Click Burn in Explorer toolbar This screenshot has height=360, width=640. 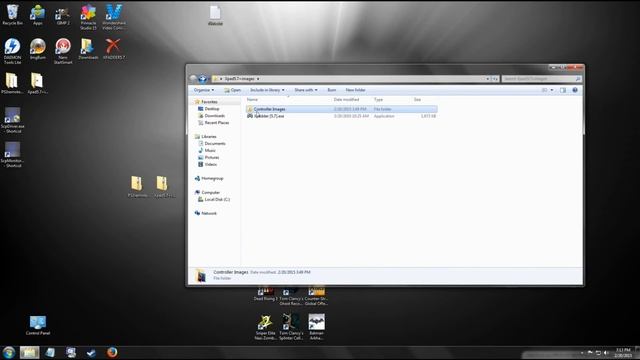331,90
